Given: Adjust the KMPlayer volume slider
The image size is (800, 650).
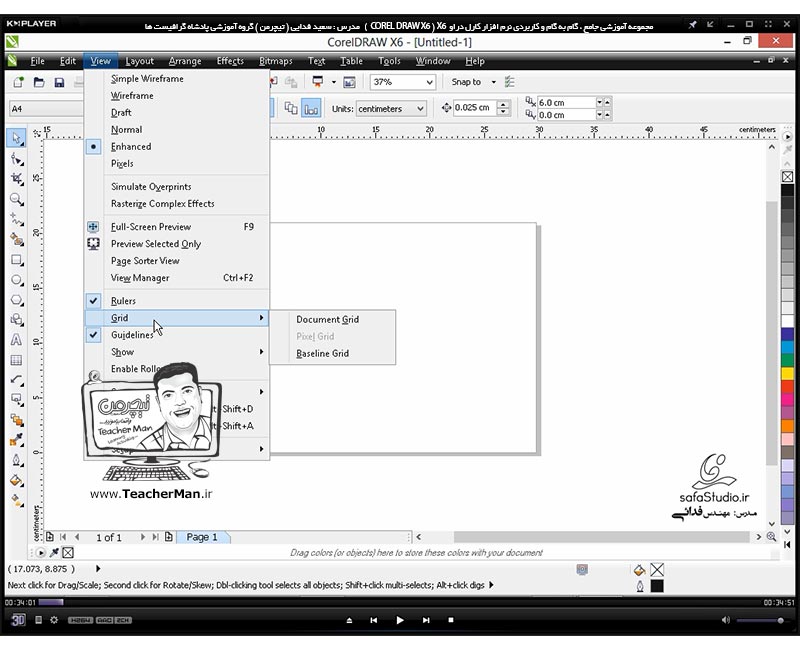Looking at the screenshot, I should [x=760, y=620].
